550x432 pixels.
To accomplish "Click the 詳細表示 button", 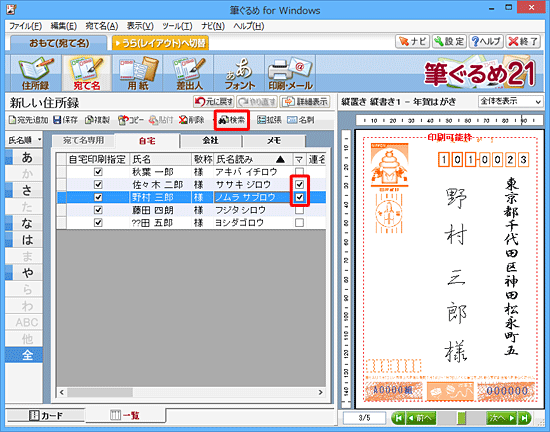I will coord(305,102).
